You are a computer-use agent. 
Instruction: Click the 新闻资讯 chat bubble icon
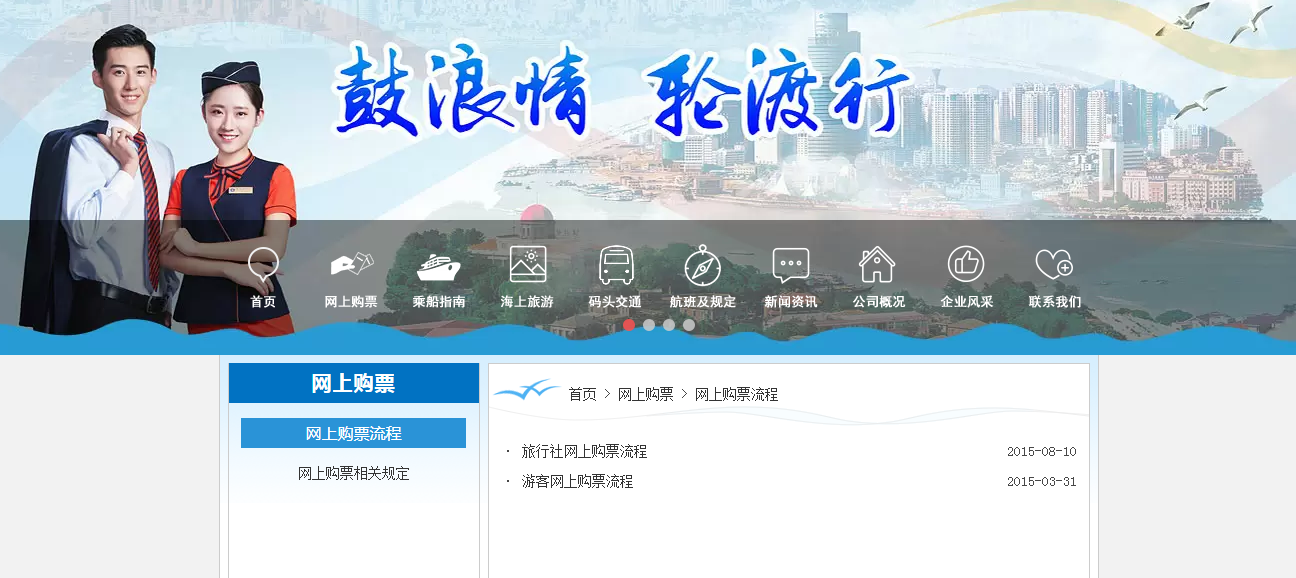(x=789, y=262)
